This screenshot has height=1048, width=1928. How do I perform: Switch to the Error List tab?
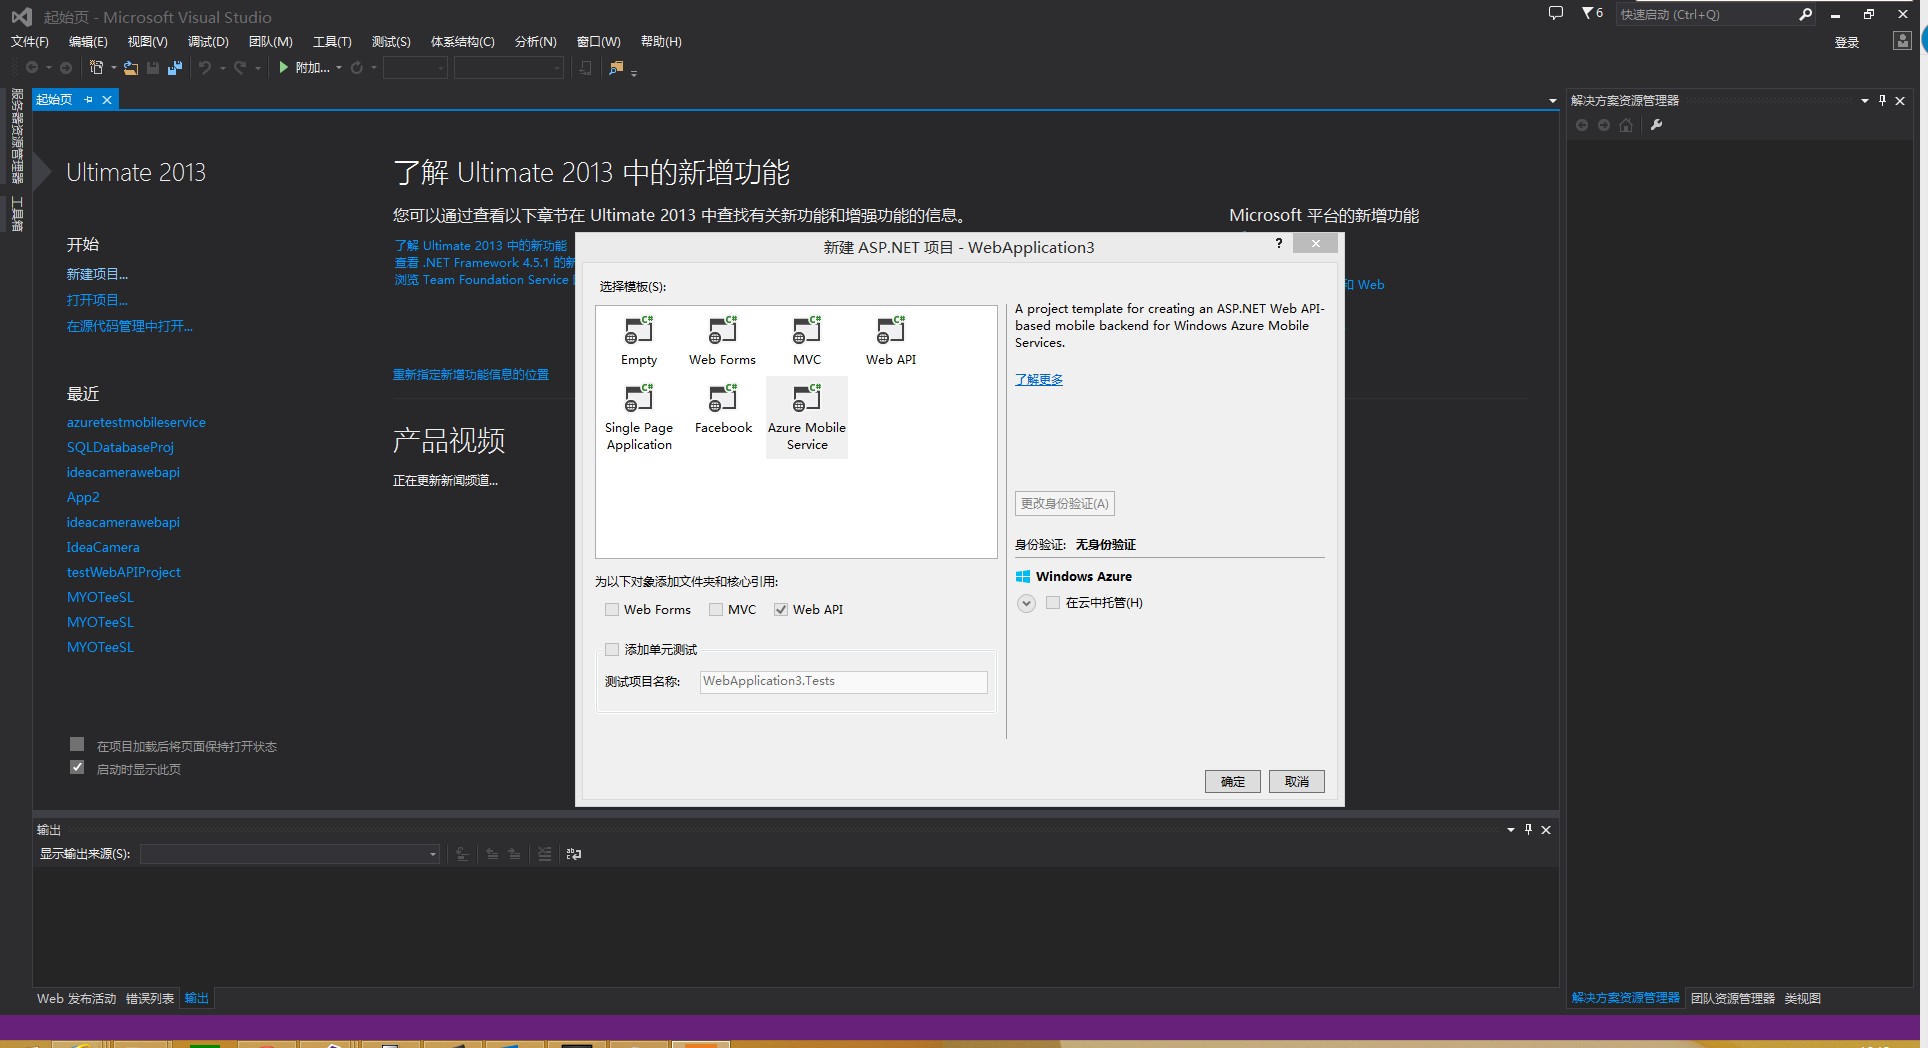pyautogui.click(x=150, y=999)
